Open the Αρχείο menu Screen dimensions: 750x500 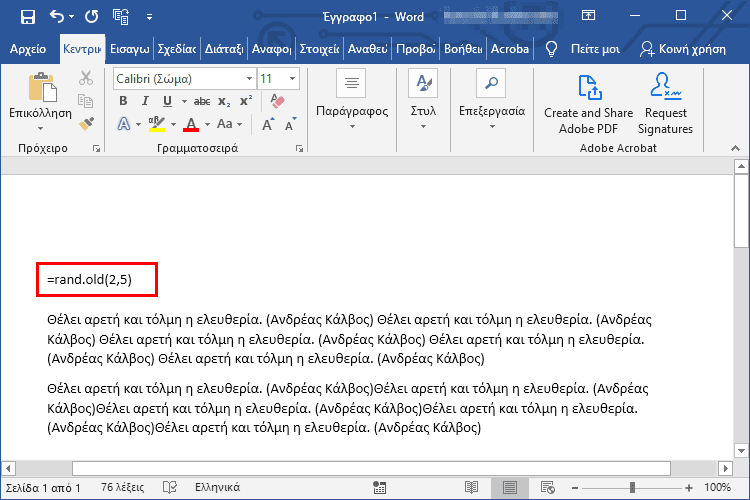[28, 49]
